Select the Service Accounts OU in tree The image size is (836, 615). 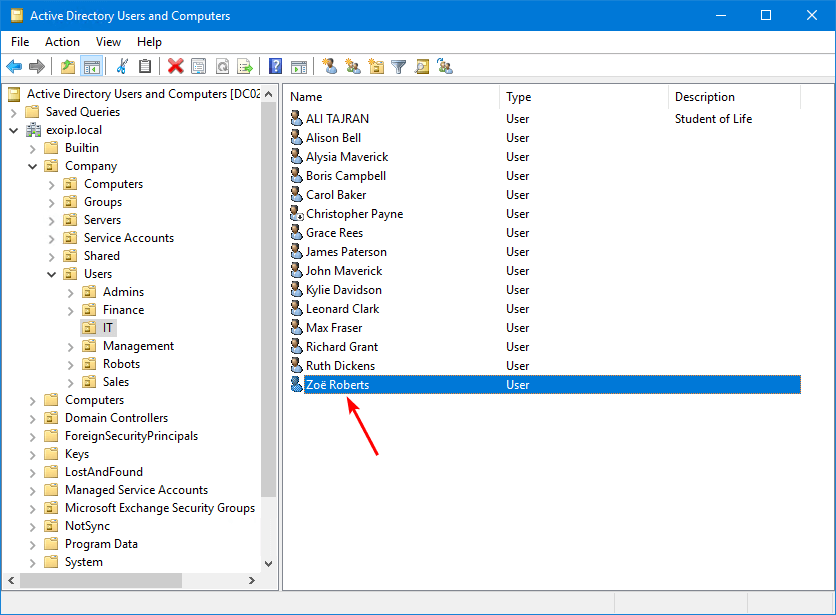128,238
